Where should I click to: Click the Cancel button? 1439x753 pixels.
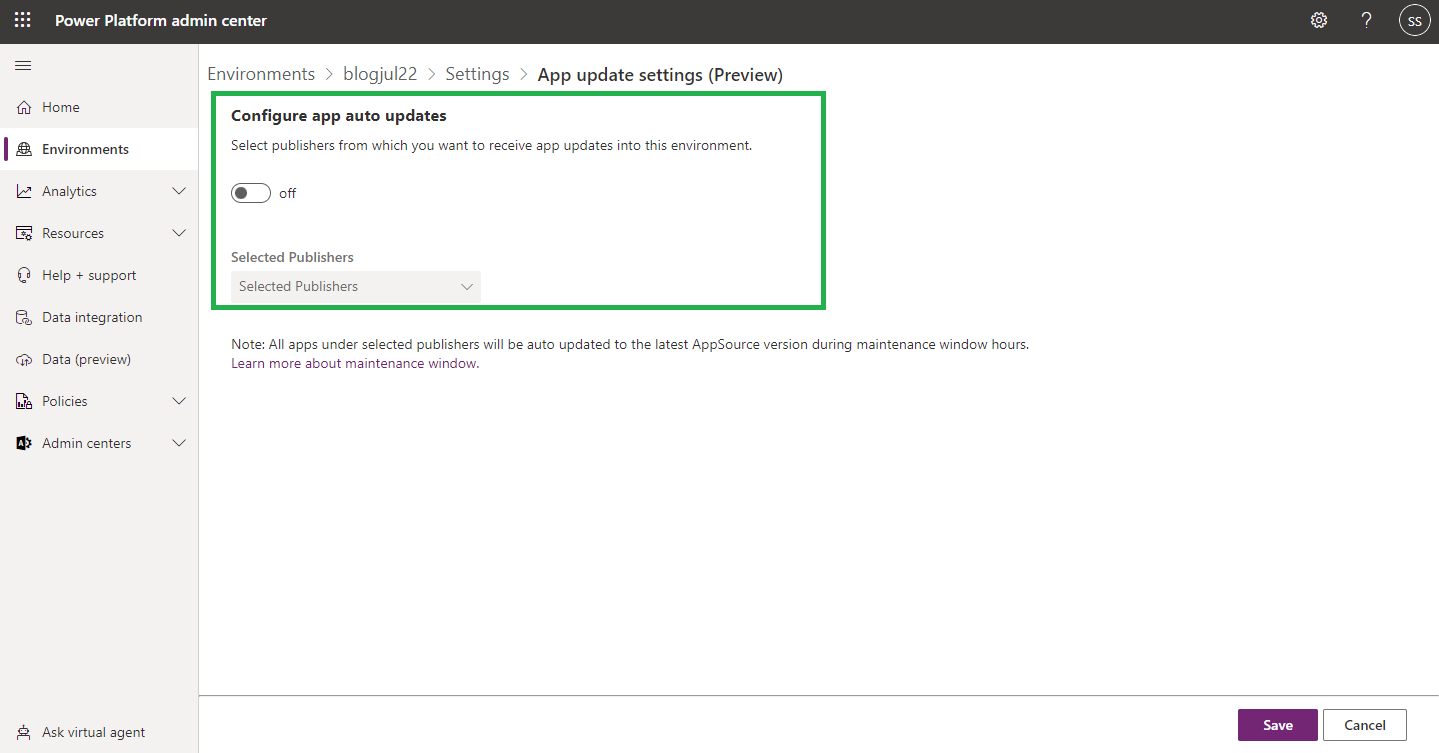[x=1365, y=725]
